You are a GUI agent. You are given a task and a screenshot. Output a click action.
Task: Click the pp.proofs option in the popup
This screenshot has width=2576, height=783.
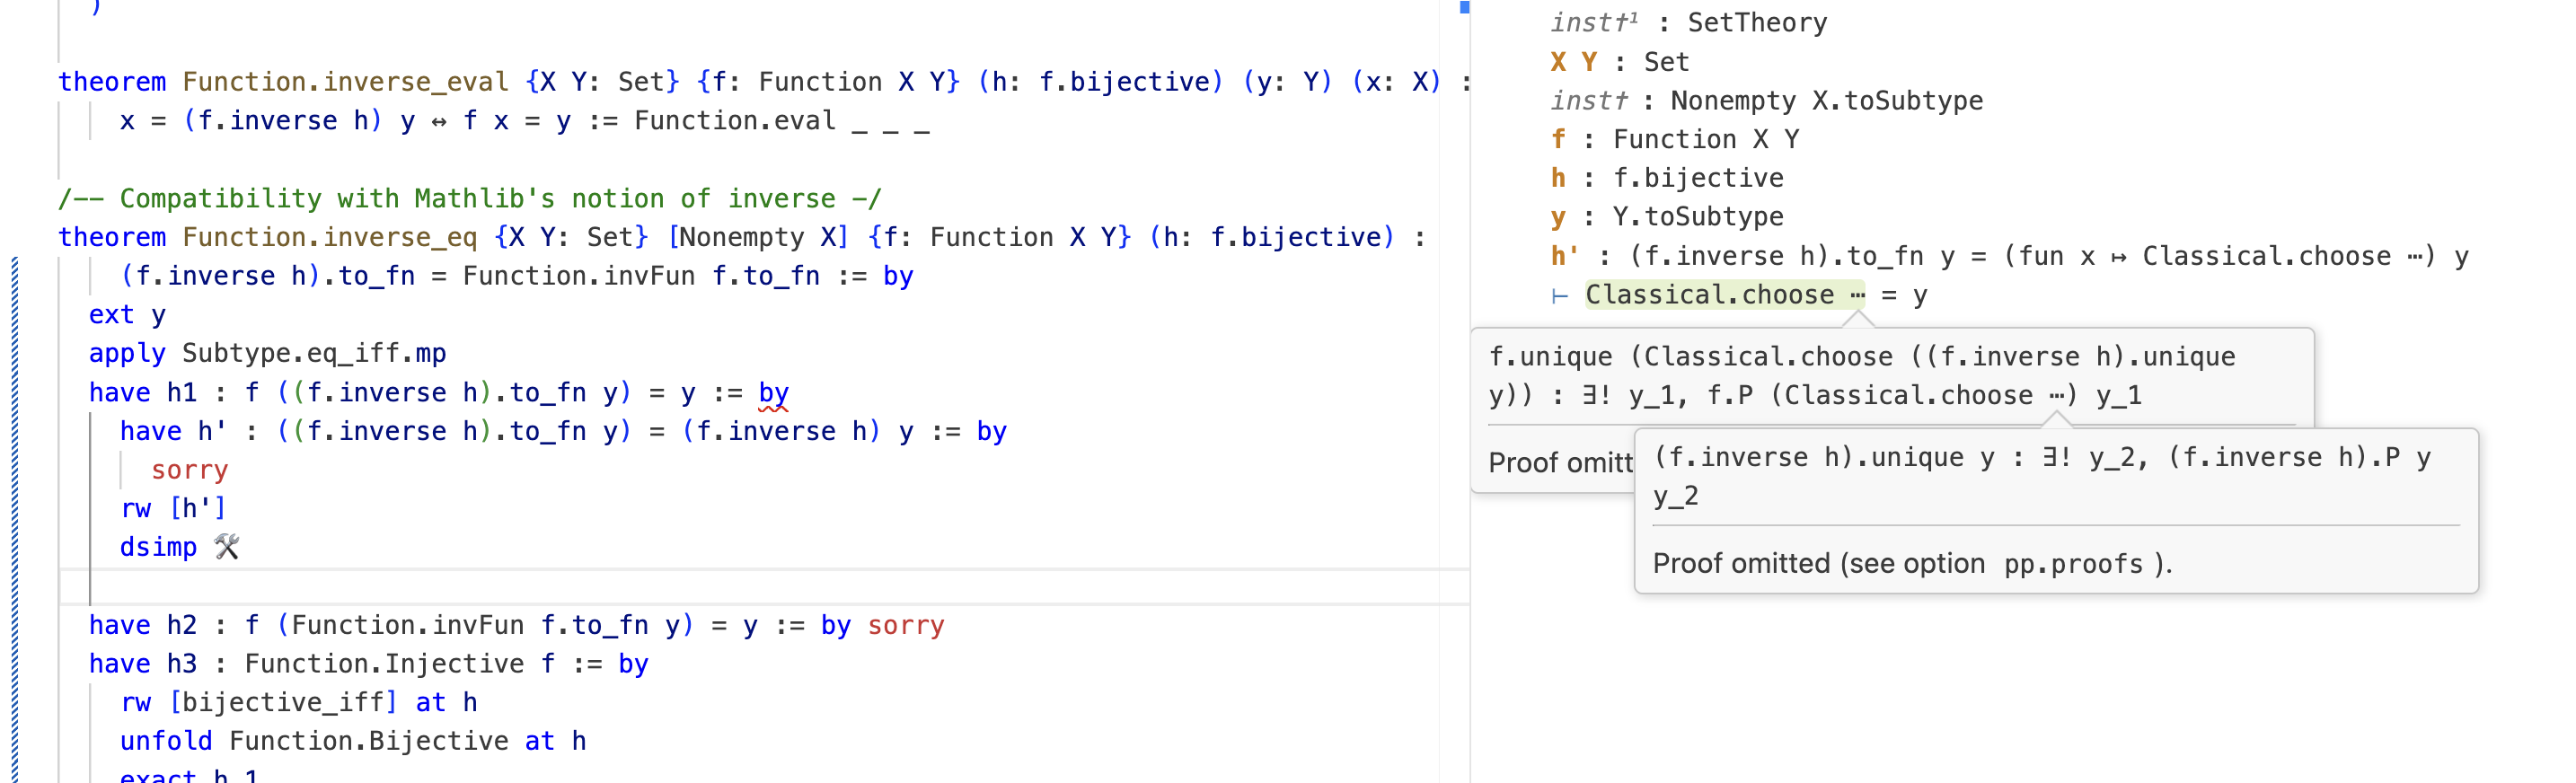pos(2073,564)
